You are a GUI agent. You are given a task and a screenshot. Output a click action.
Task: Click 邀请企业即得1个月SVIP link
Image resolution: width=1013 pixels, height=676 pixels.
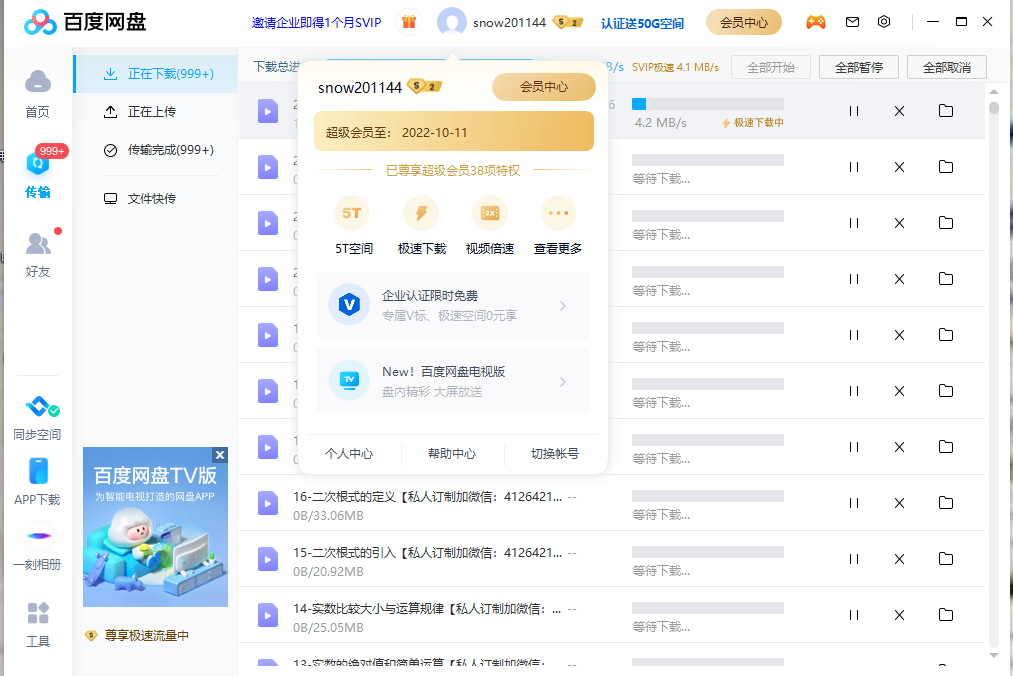point(317,23)
